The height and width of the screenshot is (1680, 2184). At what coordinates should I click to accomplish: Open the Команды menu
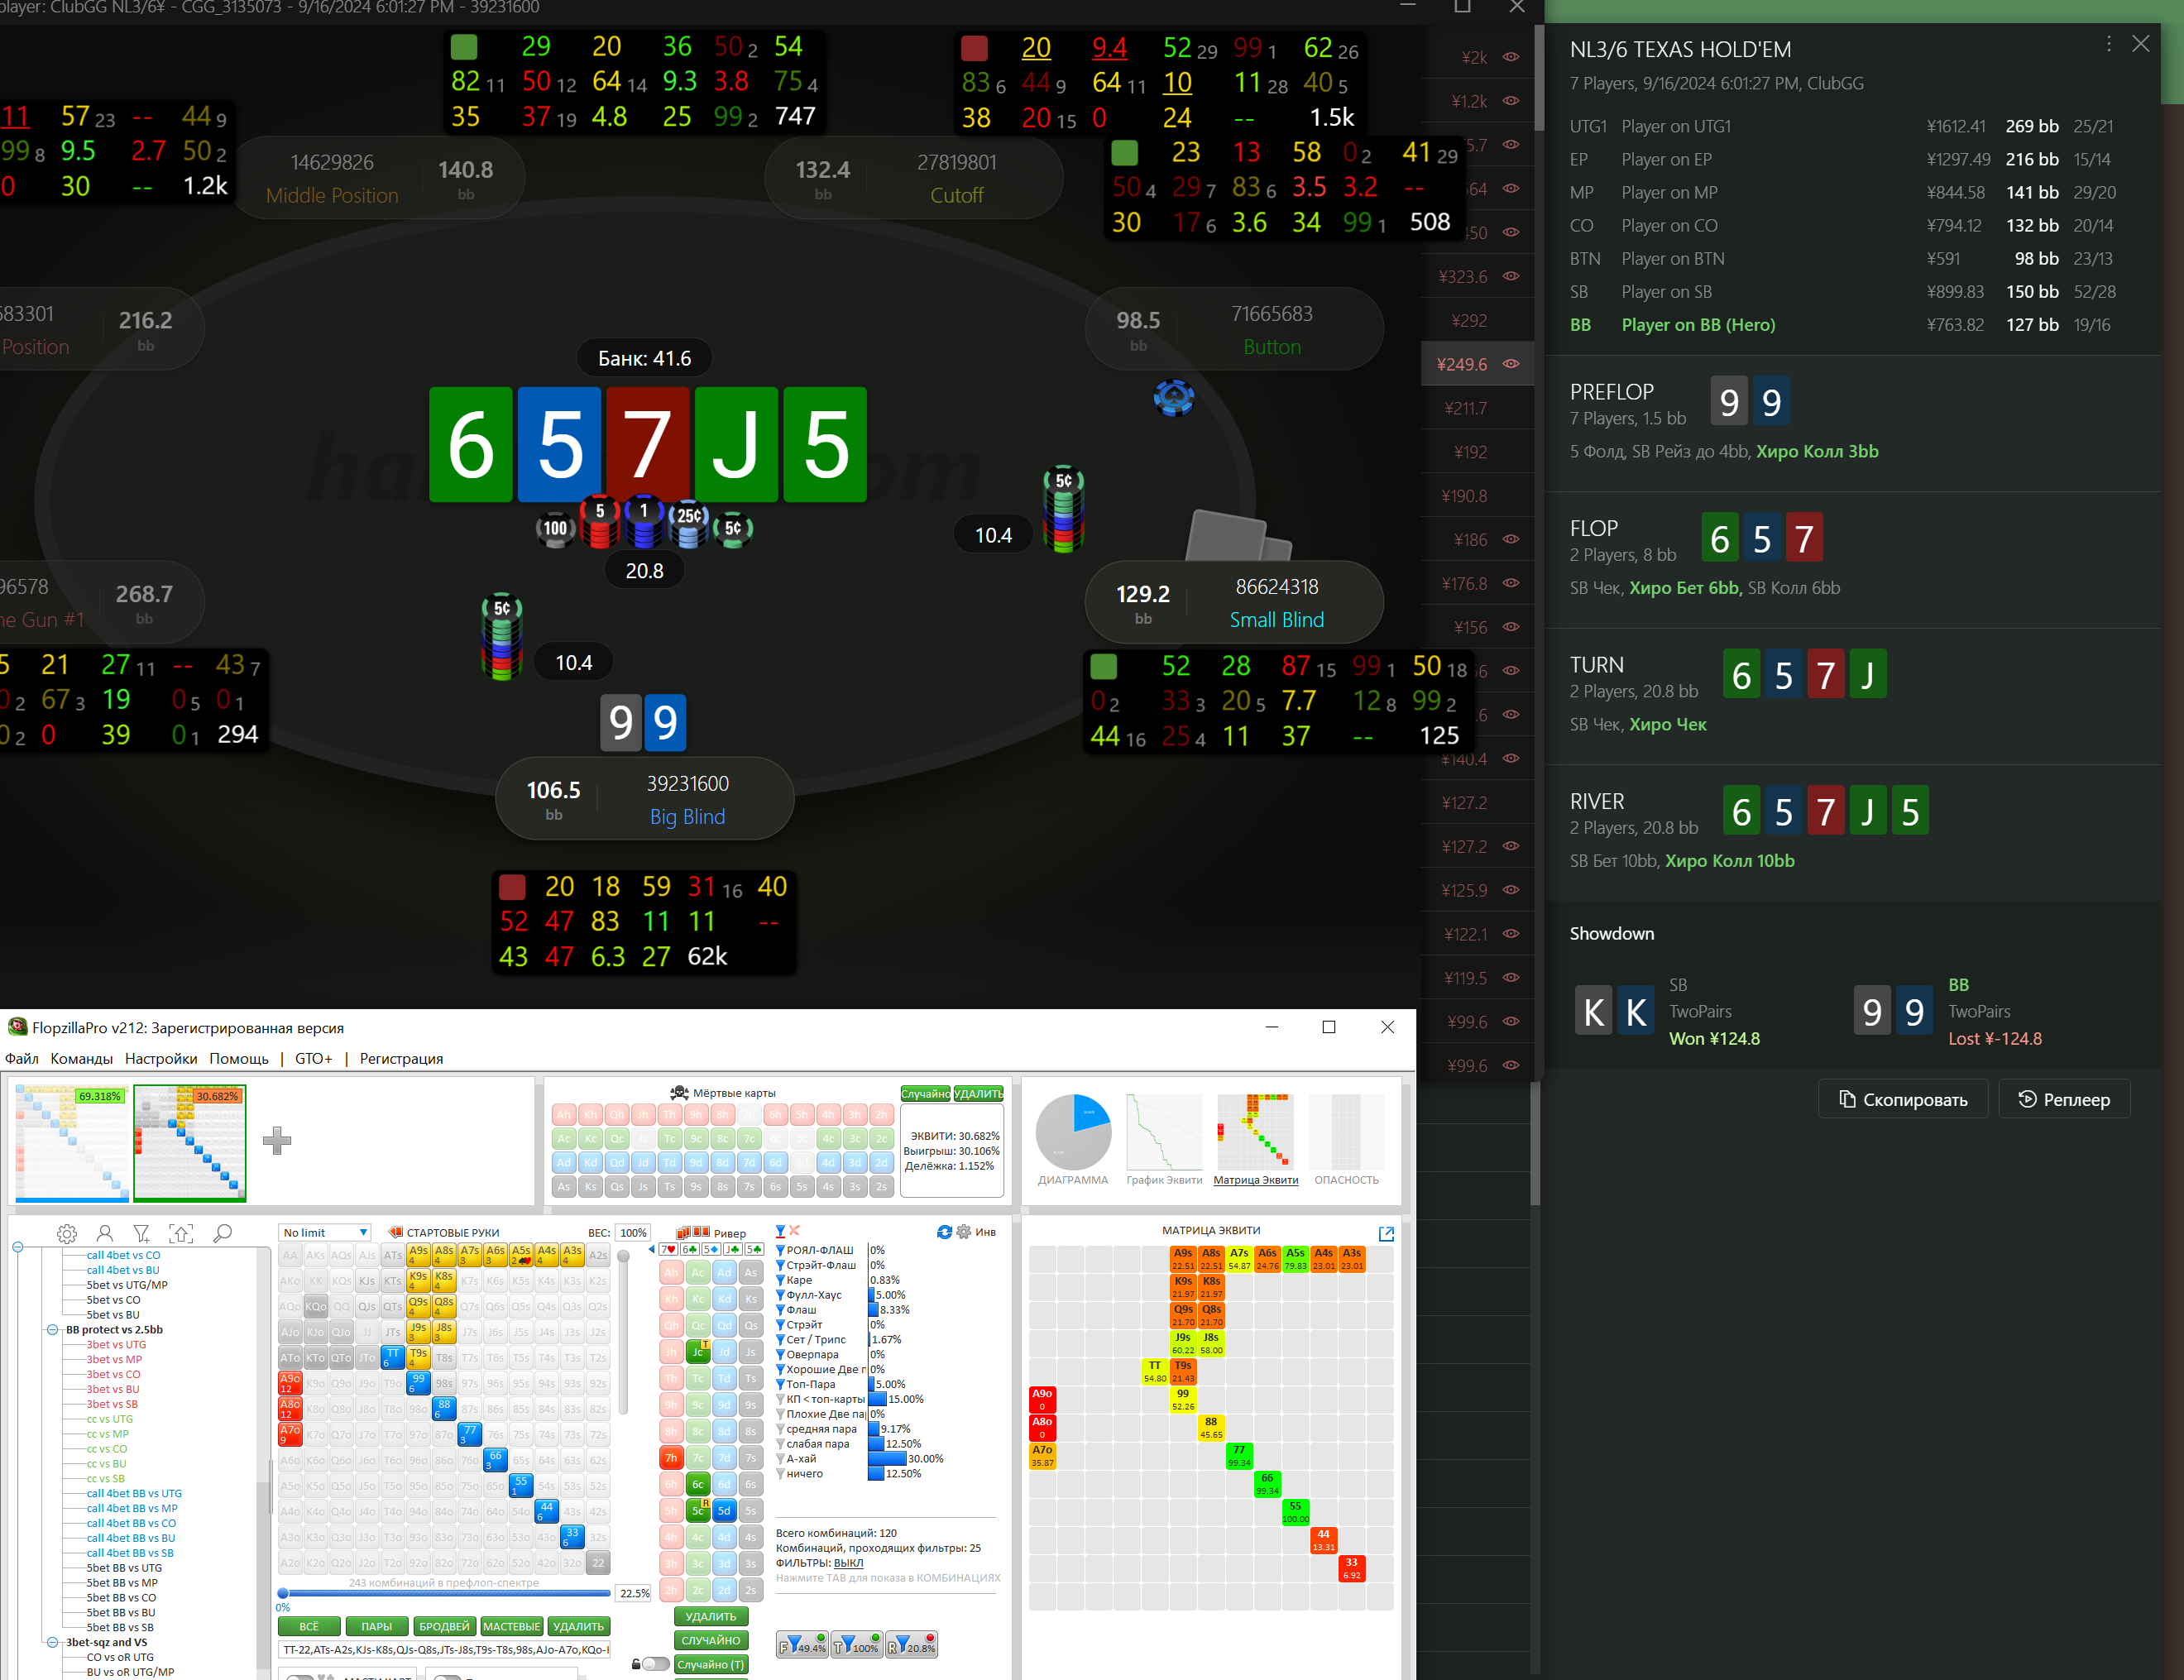(81, 1059)
